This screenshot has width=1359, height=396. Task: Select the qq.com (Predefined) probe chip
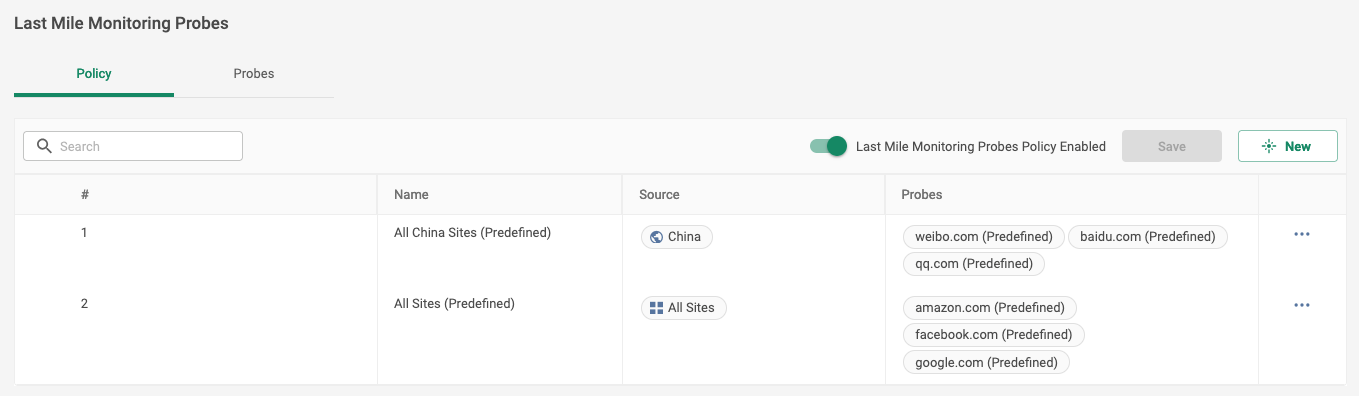tap(974, 264)
